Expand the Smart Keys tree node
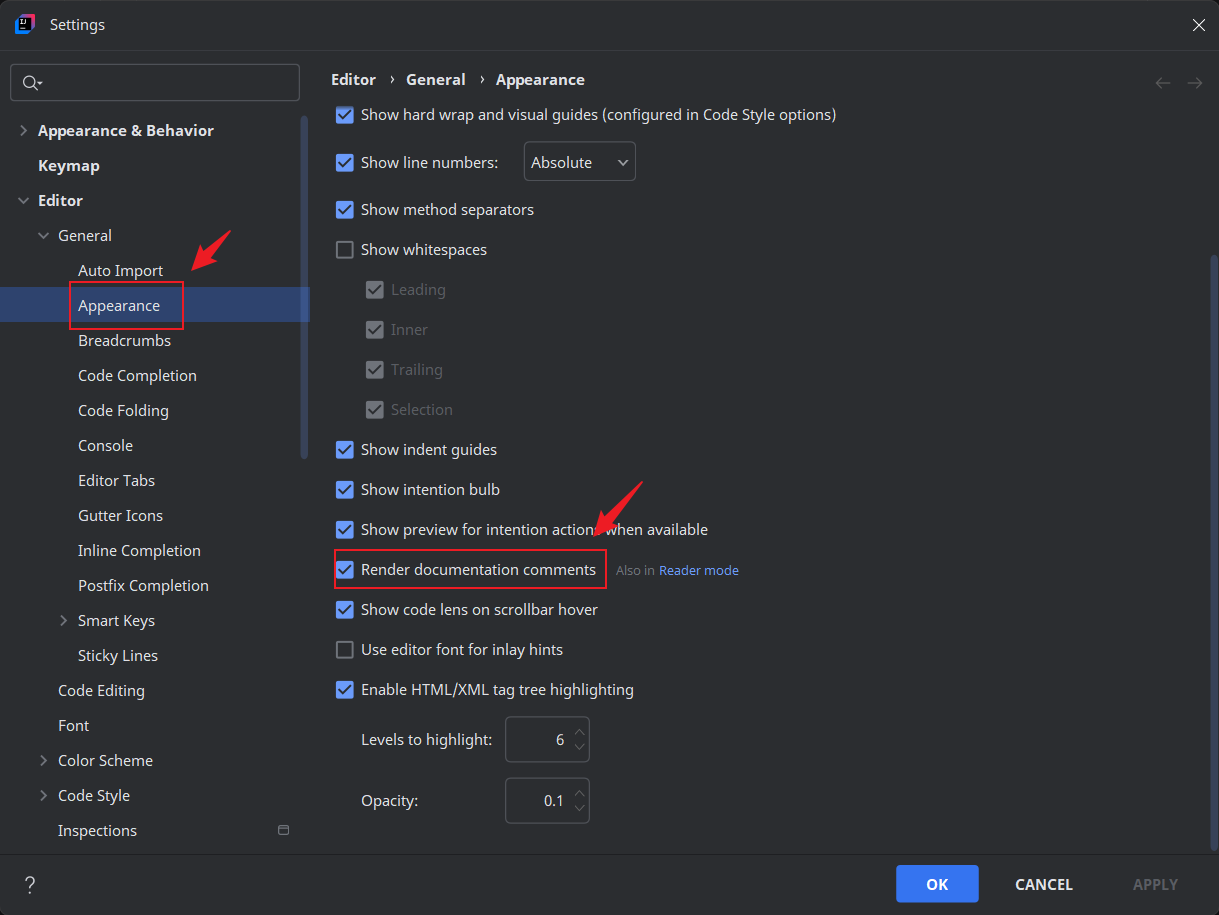 pos(64,621)
